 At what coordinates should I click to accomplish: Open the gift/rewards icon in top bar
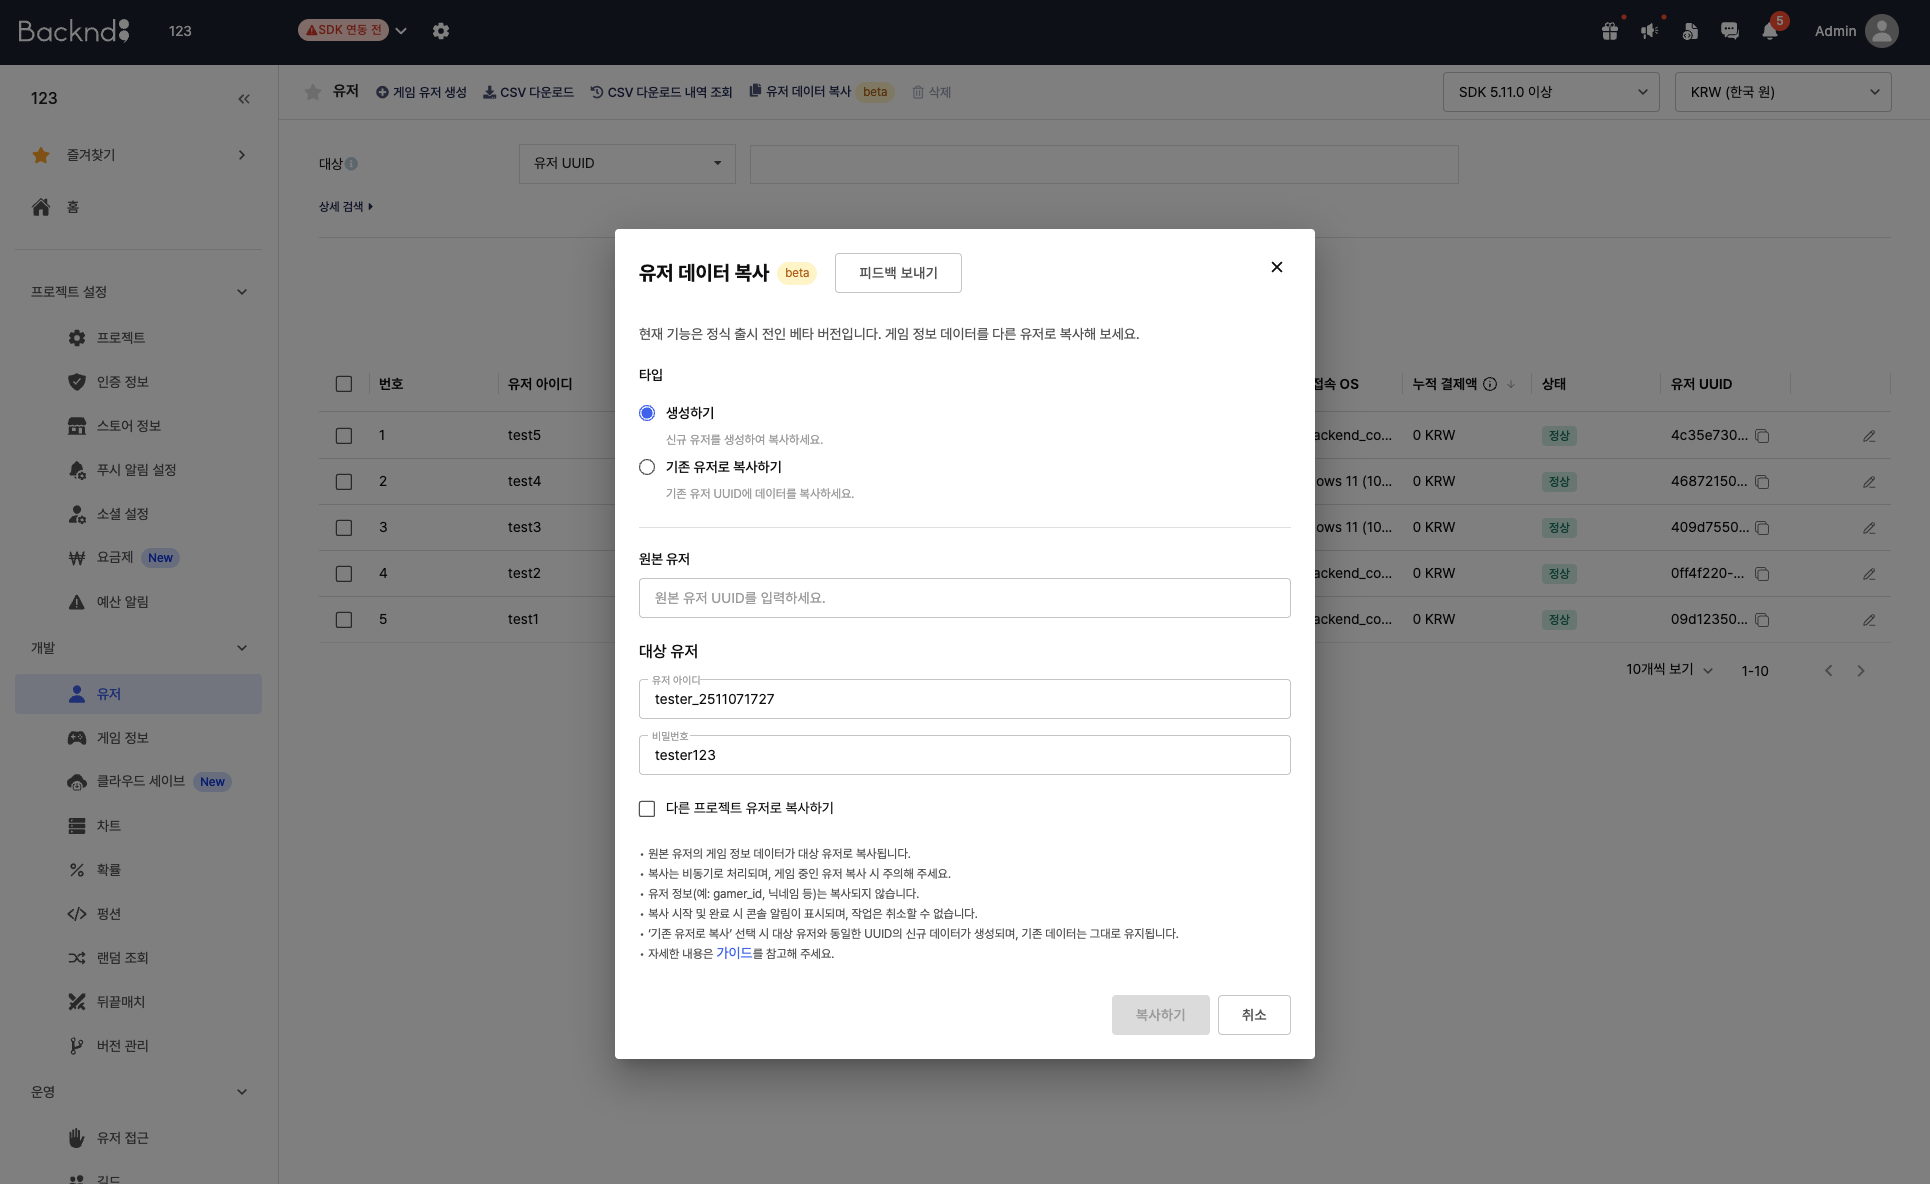pyautogui.click(x=1609, y=31)
